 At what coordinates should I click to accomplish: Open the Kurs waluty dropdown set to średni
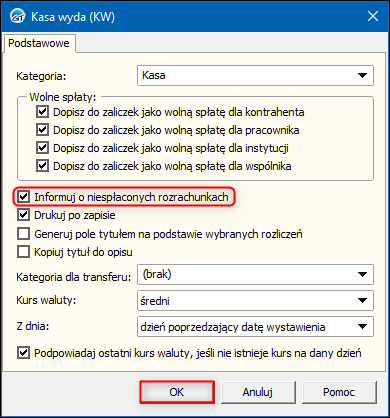pyautogui.click(x=255, y=301)
